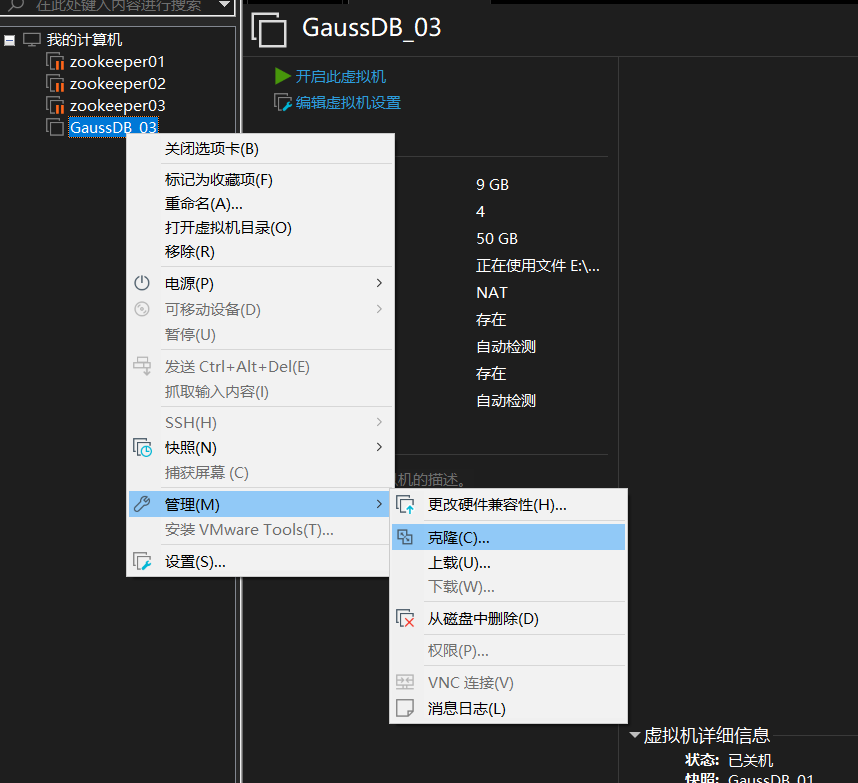Screen dimensions: 858x783
Task: Expand the SSH(H) submenu arrow
Action: pos(379,422)
